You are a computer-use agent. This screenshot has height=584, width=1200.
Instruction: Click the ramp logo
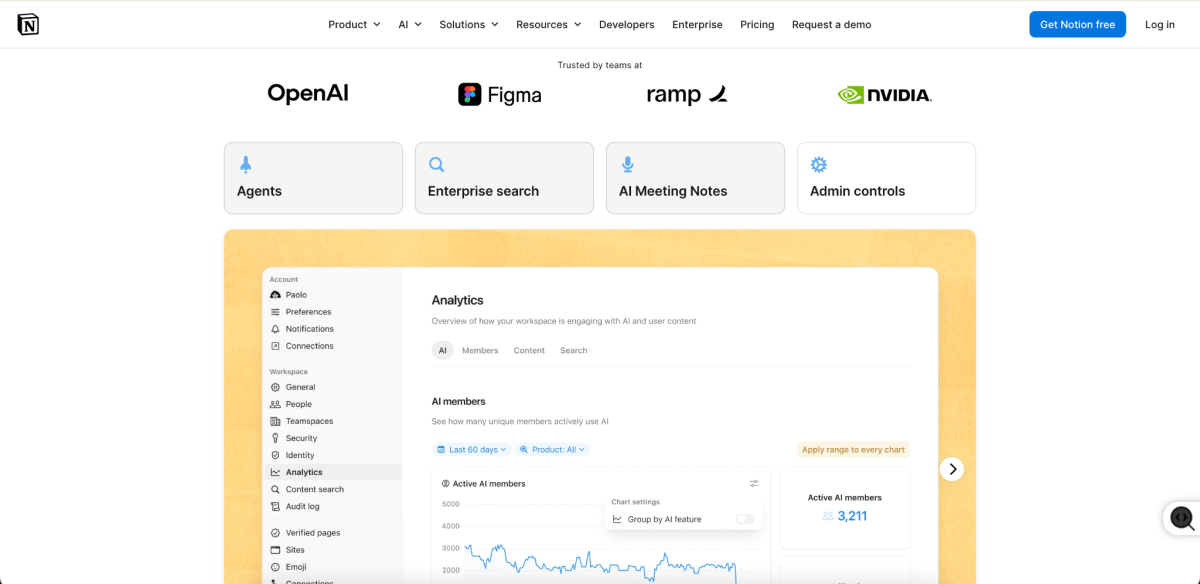(x=687, y=95)
